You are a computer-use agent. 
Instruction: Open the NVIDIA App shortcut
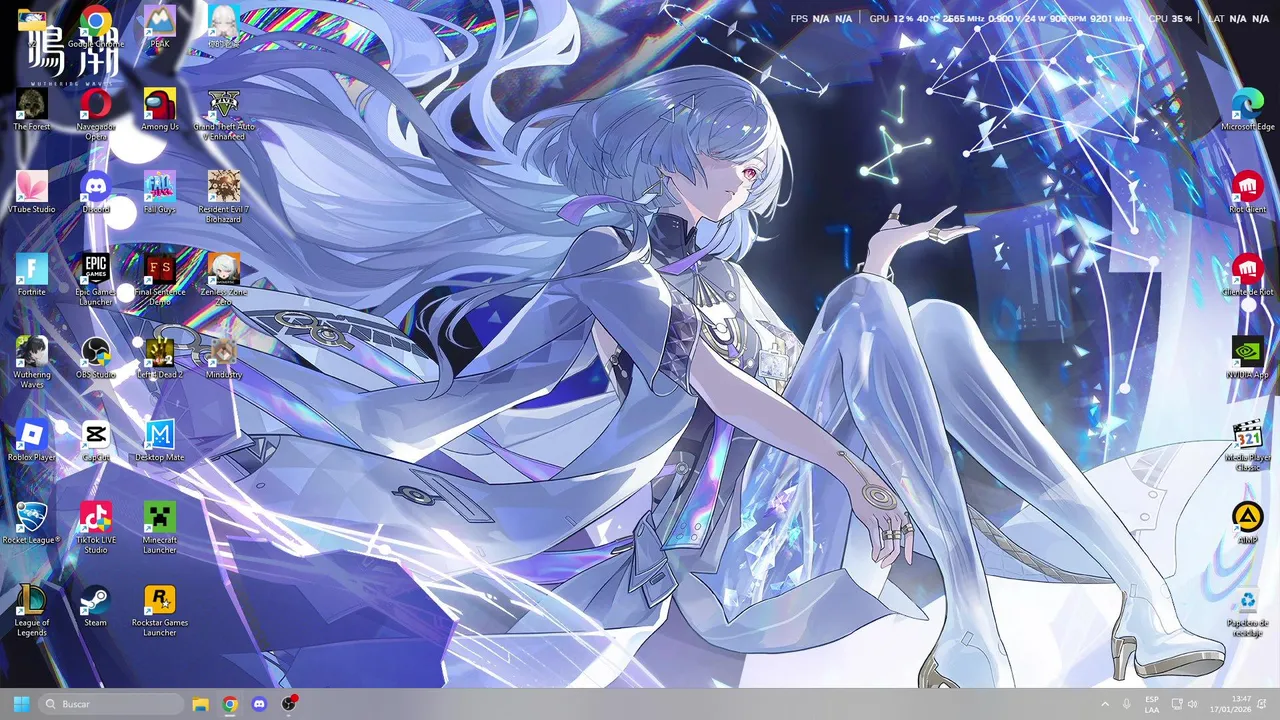pos(1248,357)
